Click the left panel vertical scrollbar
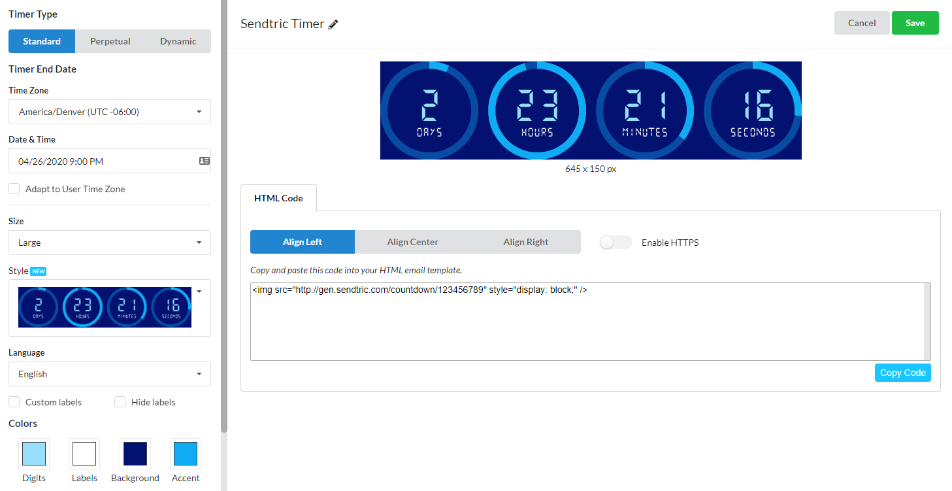The width and height of the screenshot is (952, 491). 224,216
